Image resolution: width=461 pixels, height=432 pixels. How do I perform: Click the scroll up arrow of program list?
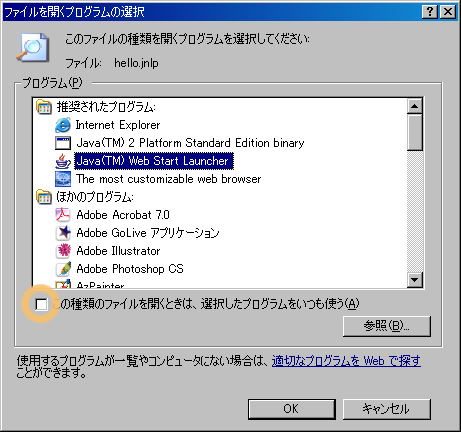415,106
